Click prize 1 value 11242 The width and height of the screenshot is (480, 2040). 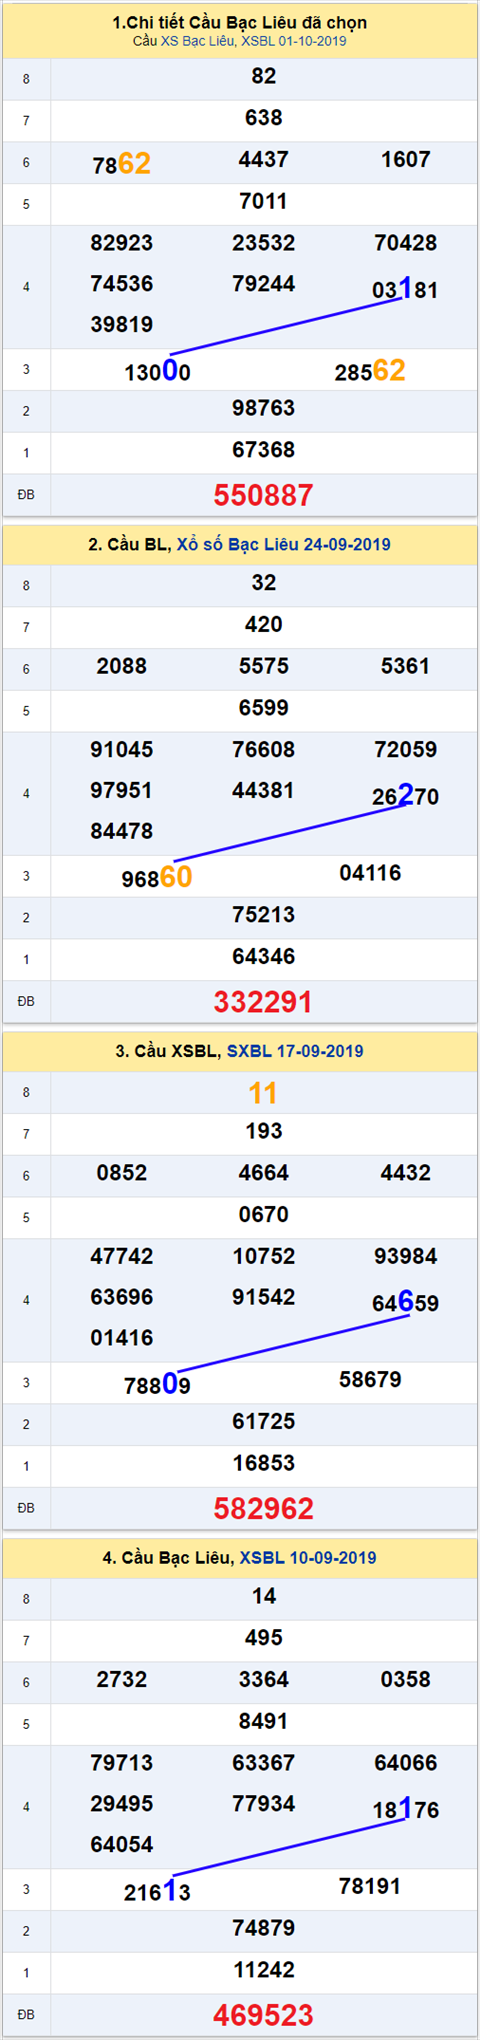pos(264,1970)
